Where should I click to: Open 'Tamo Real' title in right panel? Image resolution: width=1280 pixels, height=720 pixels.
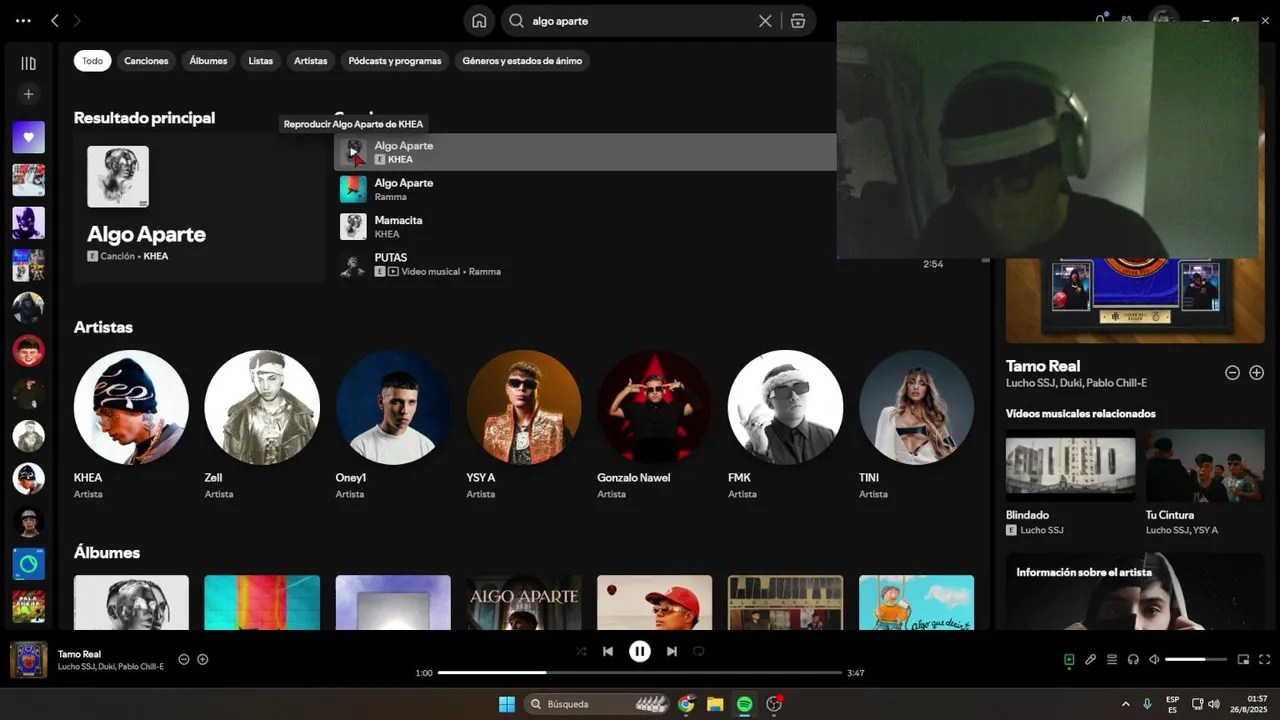(x=1043, y=366)
